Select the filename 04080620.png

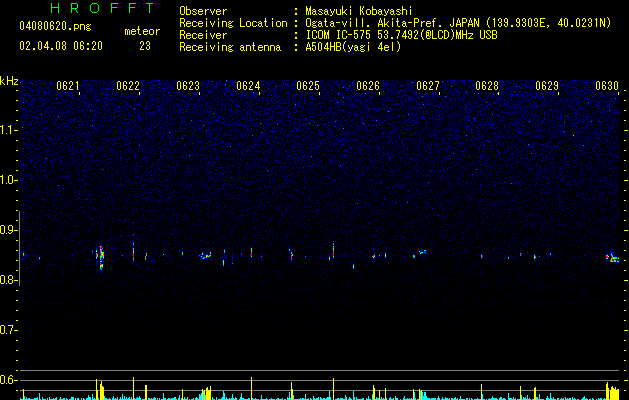tap(55, 27)
